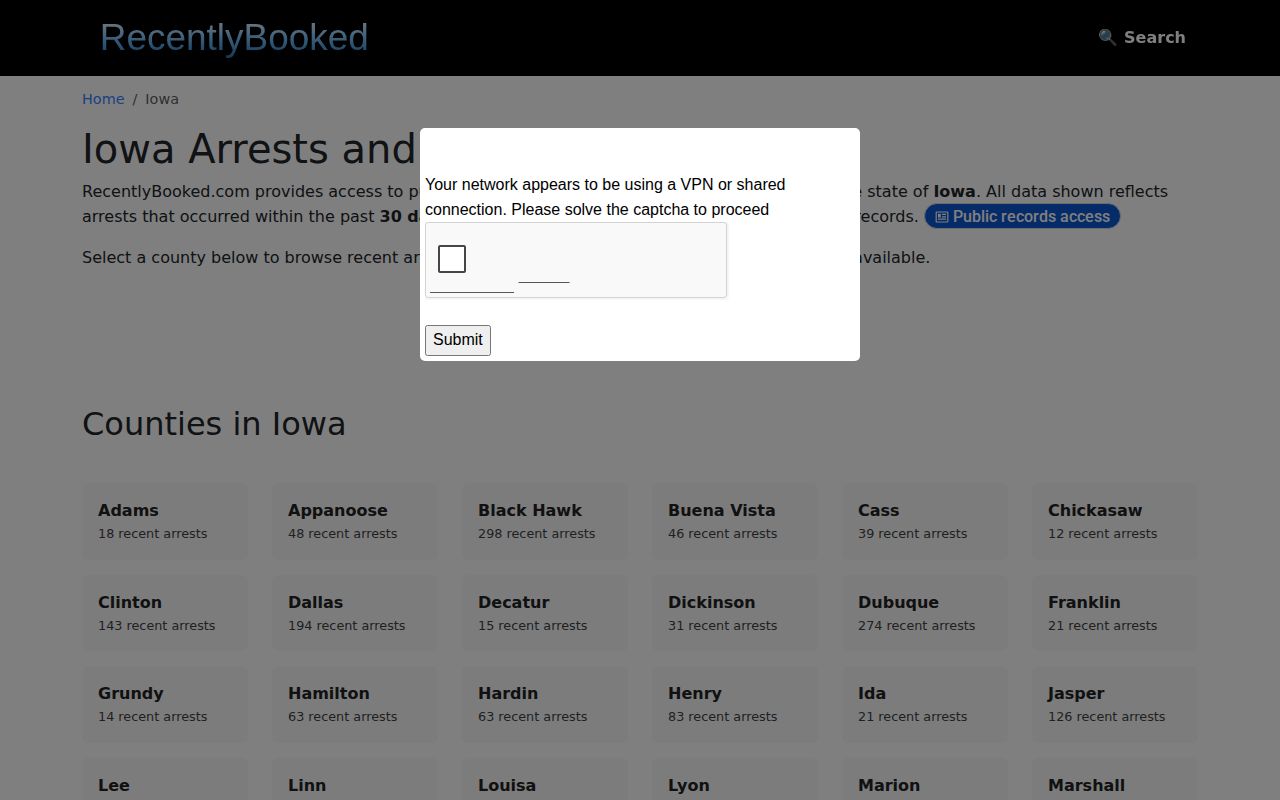Image resolution: width=1280 pixels, height=800 pixels.
Task: Open Clinton county arrests
Action: 165,613
